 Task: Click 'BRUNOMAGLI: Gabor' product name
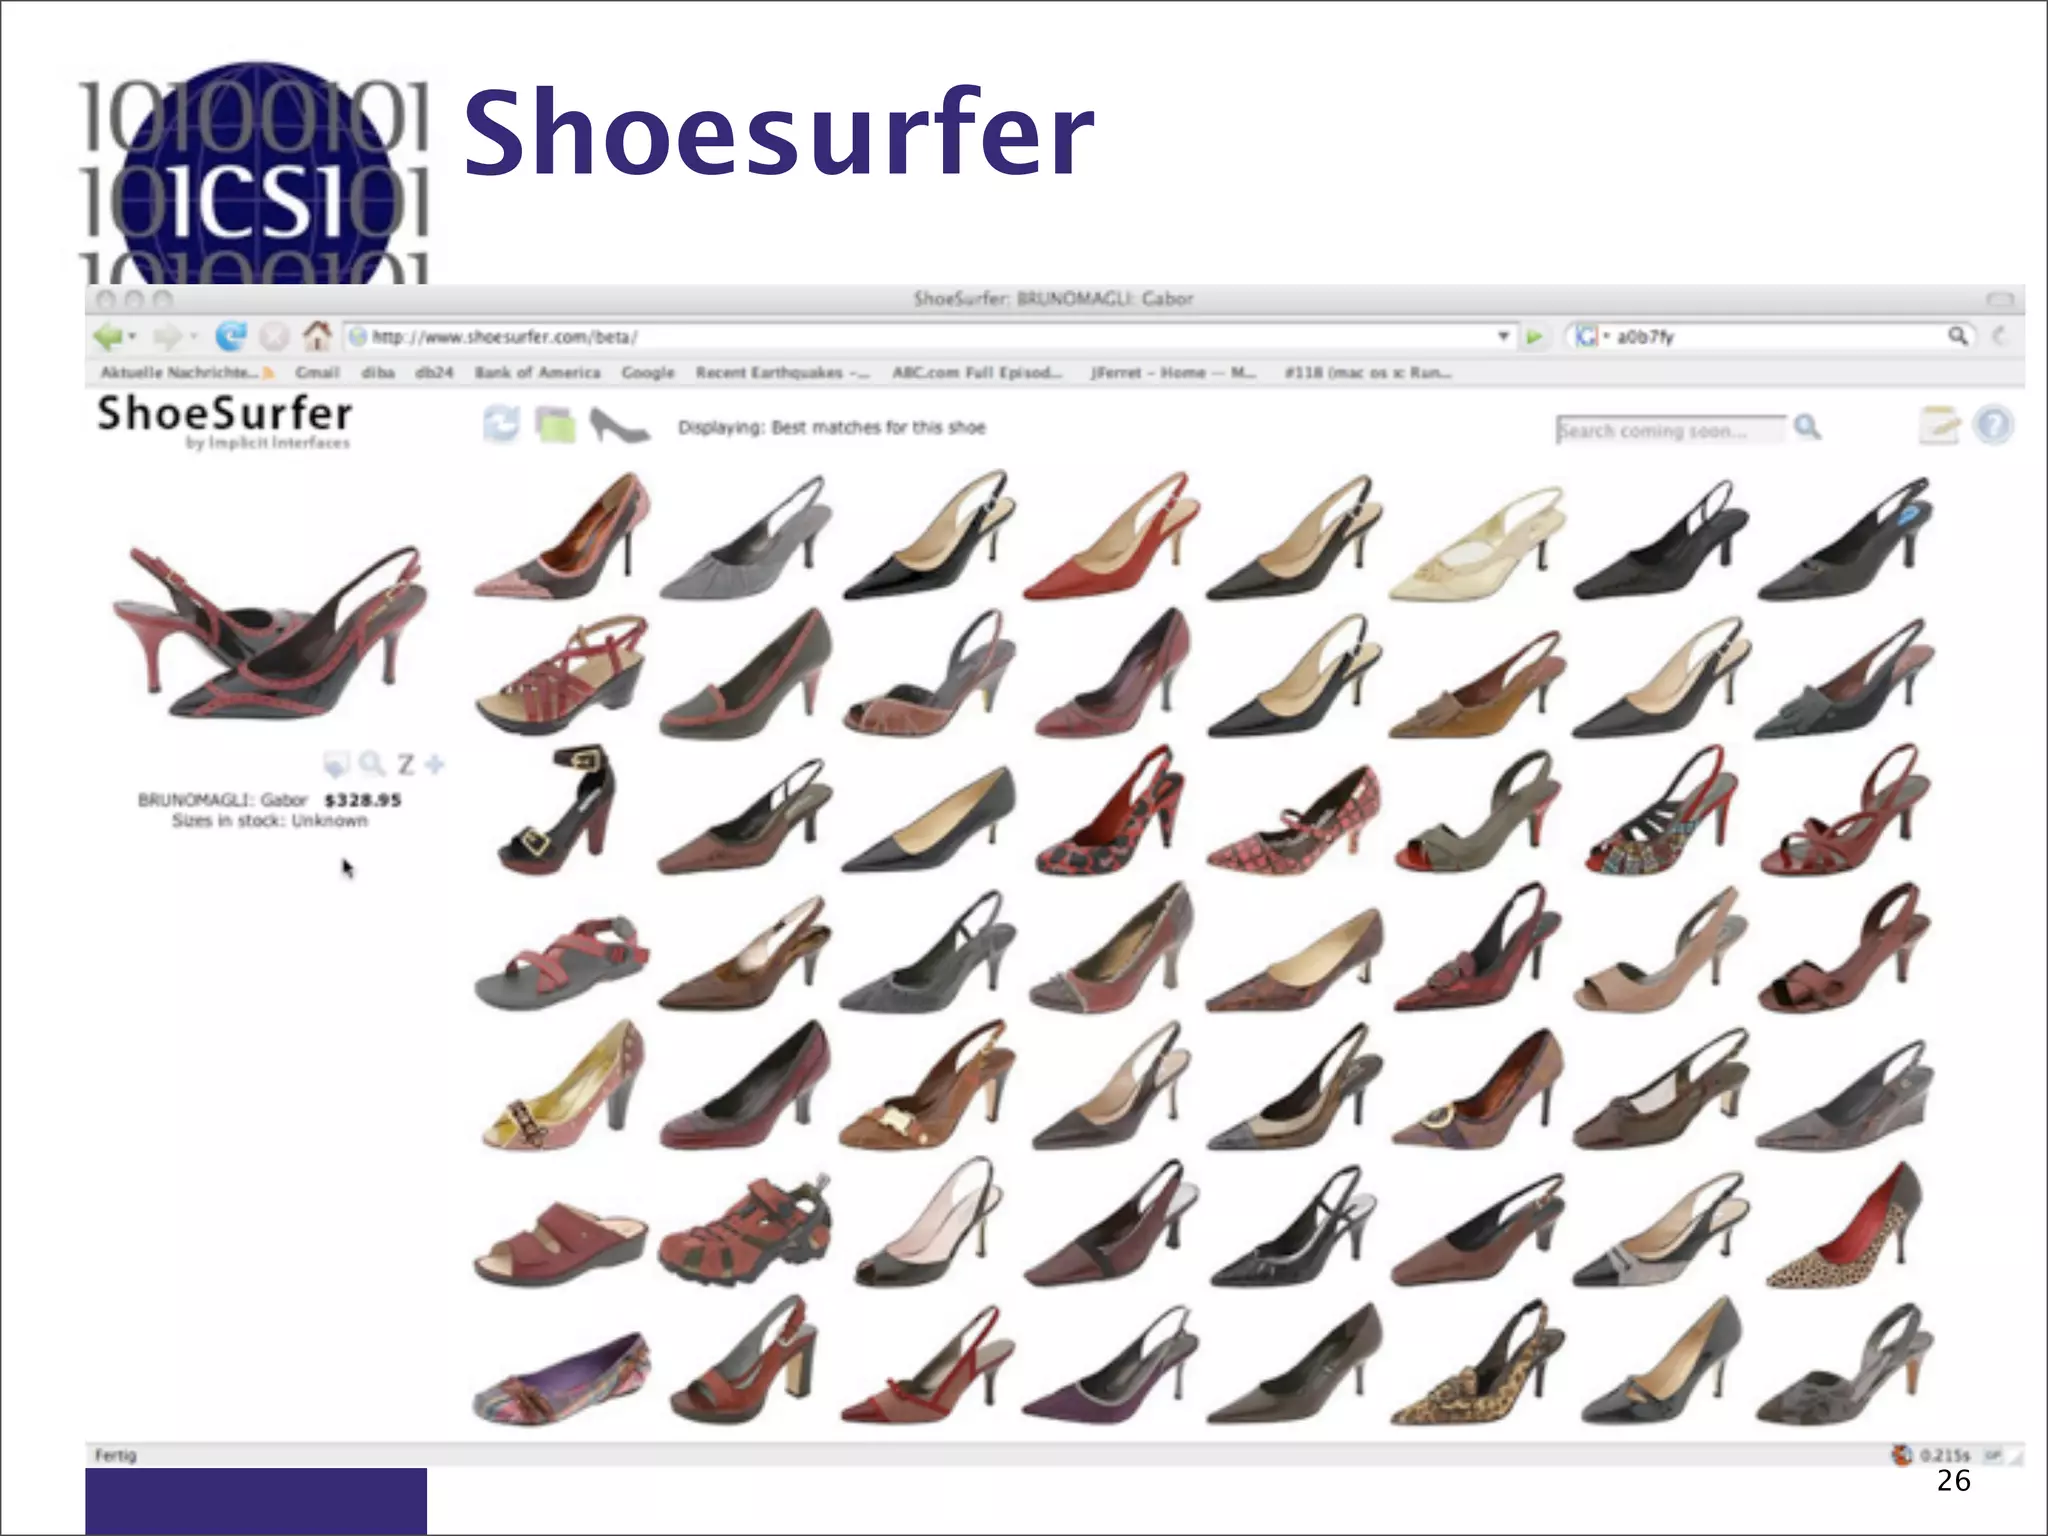tap(222, 800)
